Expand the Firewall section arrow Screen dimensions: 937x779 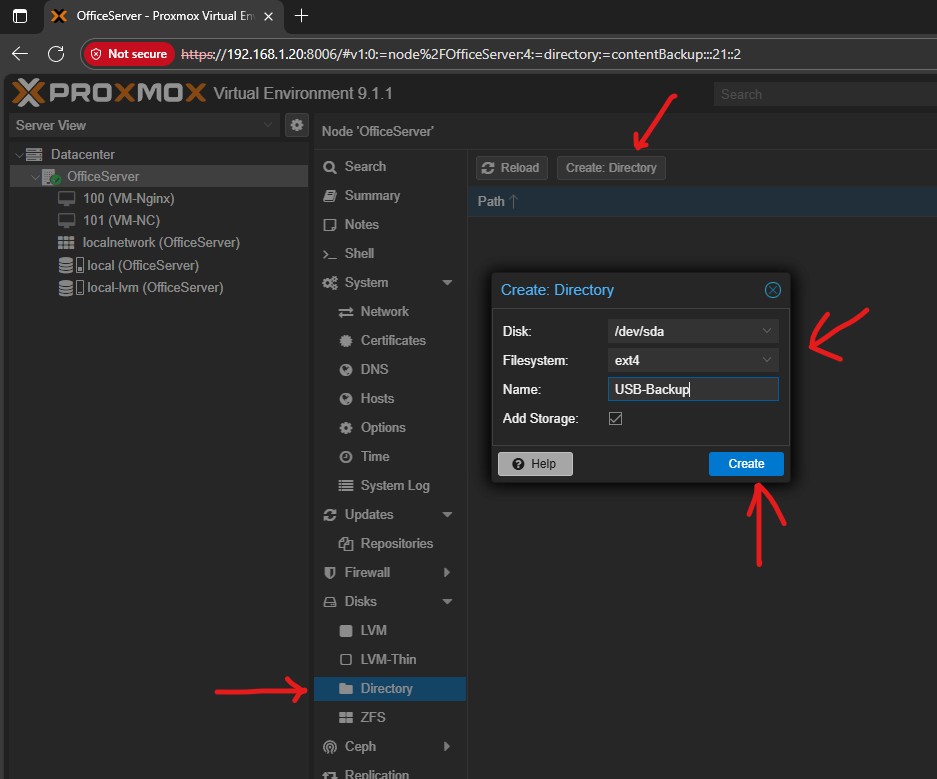pyautogui.click(x=446, y=573)
